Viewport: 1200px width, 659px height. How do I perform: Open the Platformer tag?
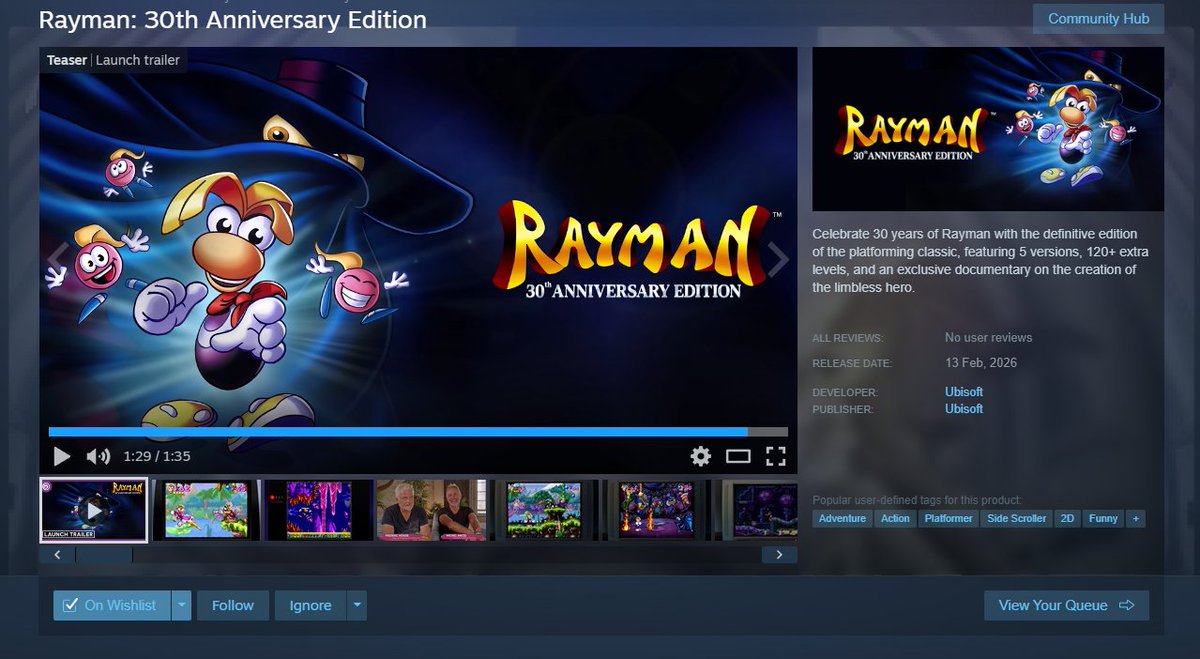(949, 518)
